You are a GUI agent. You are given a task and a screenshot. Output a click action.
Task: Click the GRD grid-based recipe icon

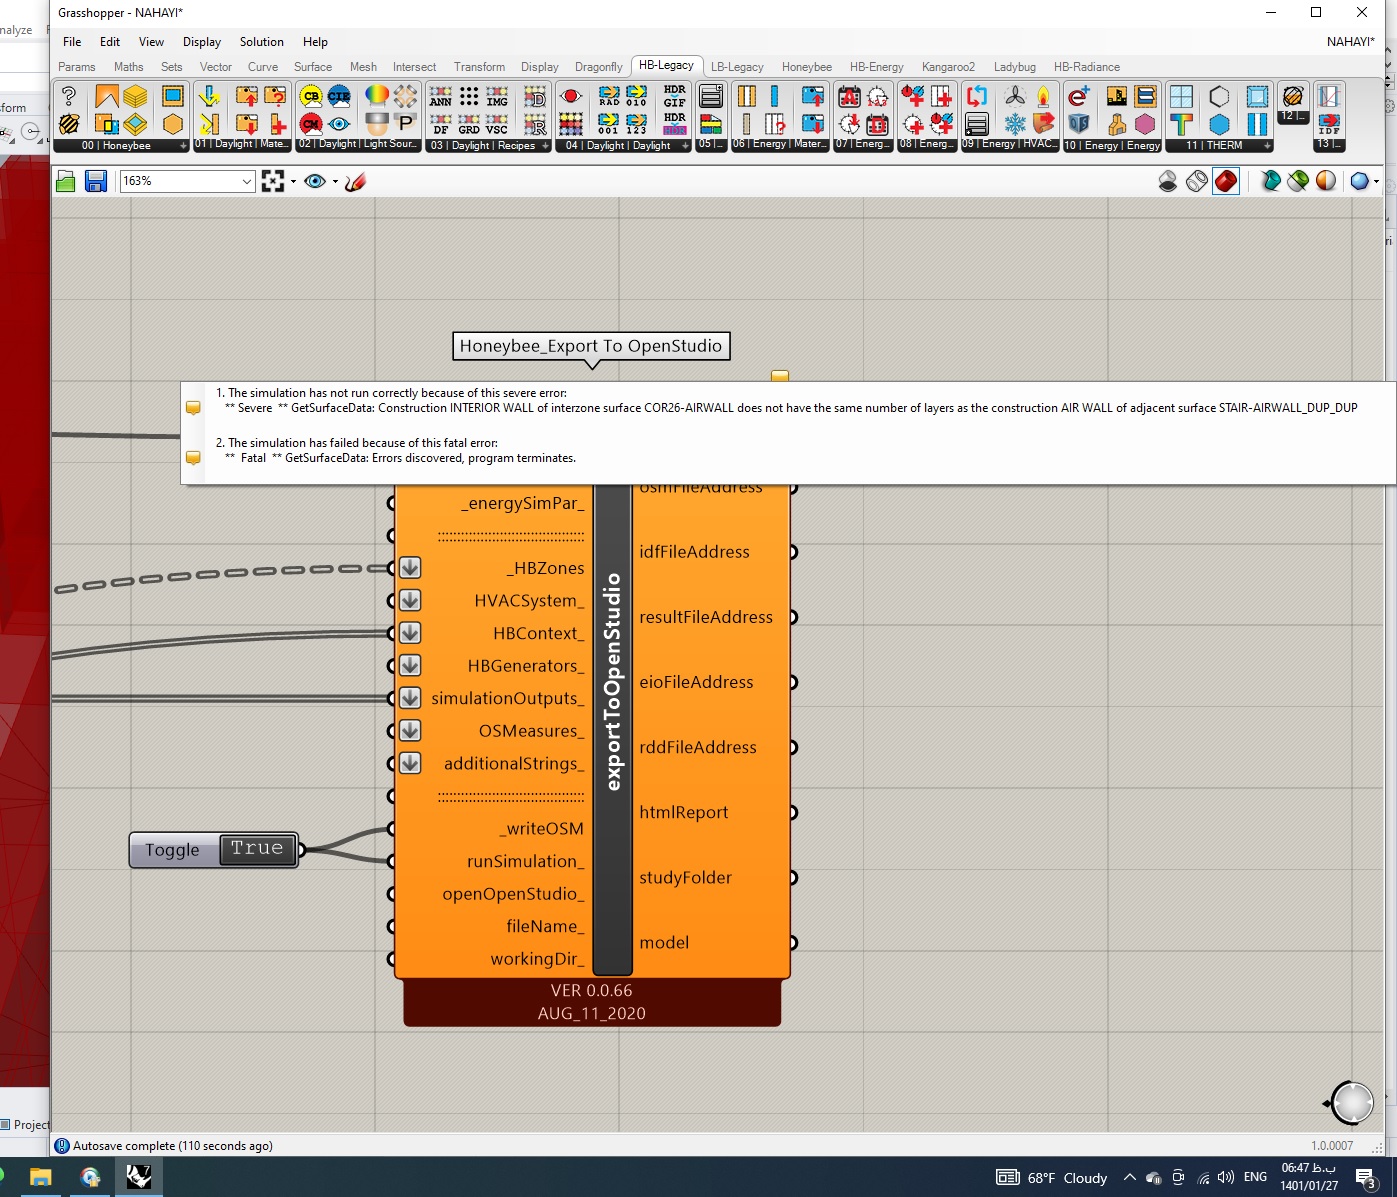469,124
